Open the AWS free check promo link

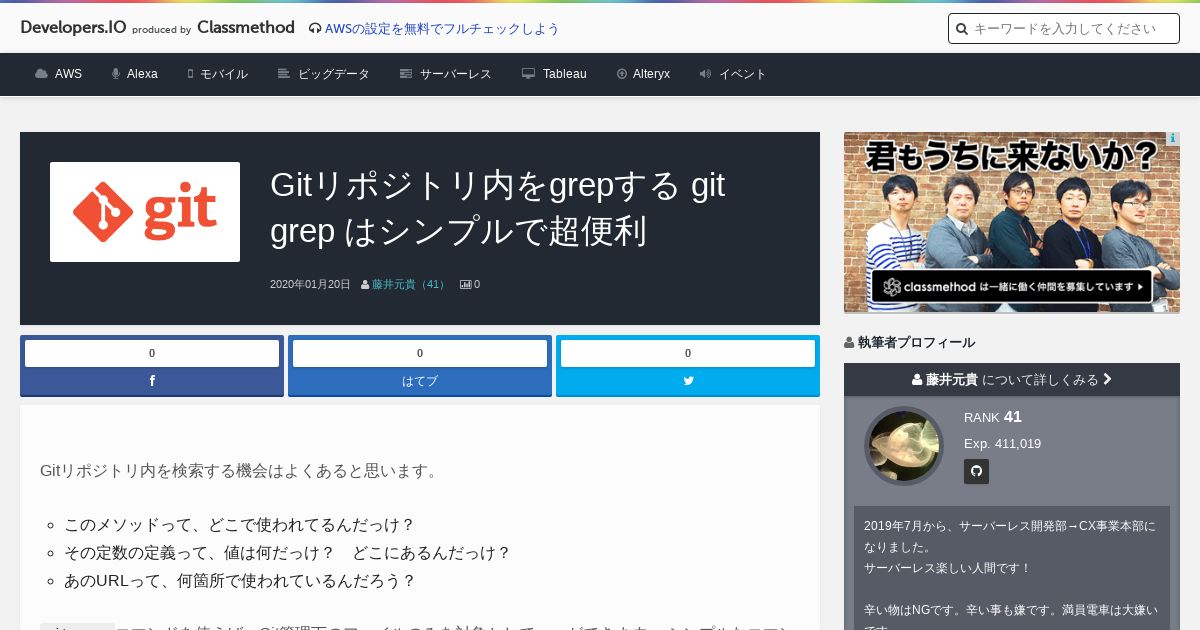pyautogui.click(x=434, y=29)
